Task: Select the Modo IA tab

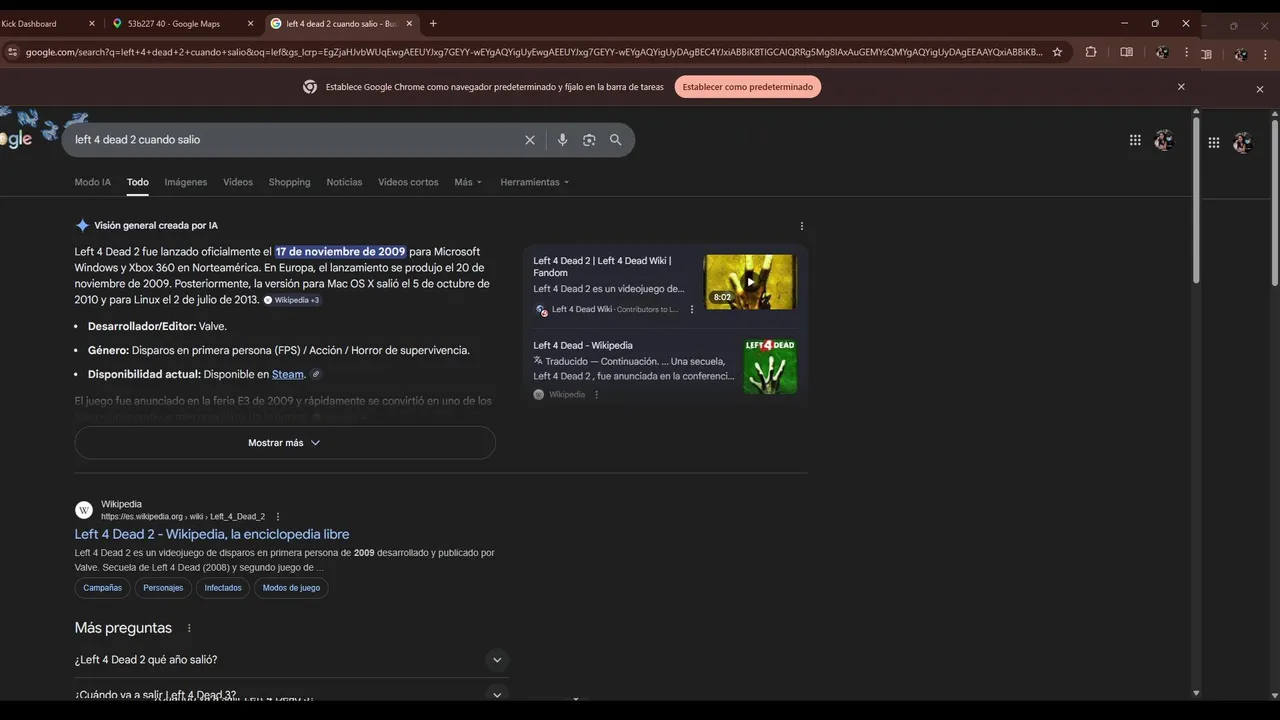Action: (x=93, y=182)
